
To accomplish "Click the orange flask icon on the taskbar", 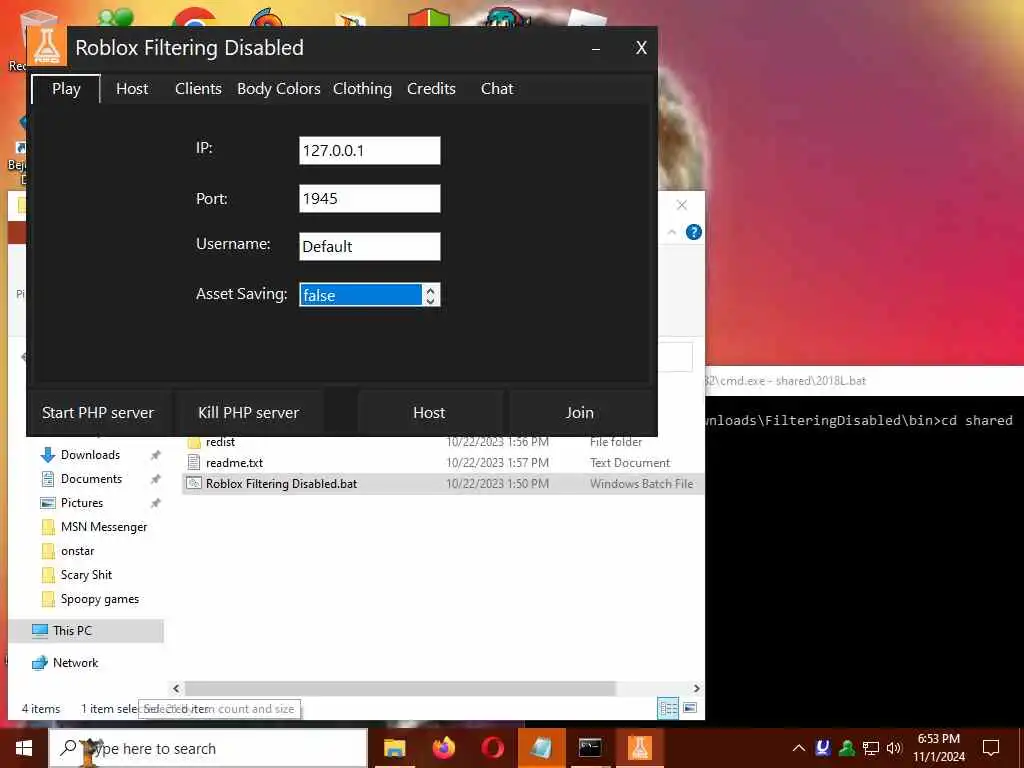I will 640,748.
